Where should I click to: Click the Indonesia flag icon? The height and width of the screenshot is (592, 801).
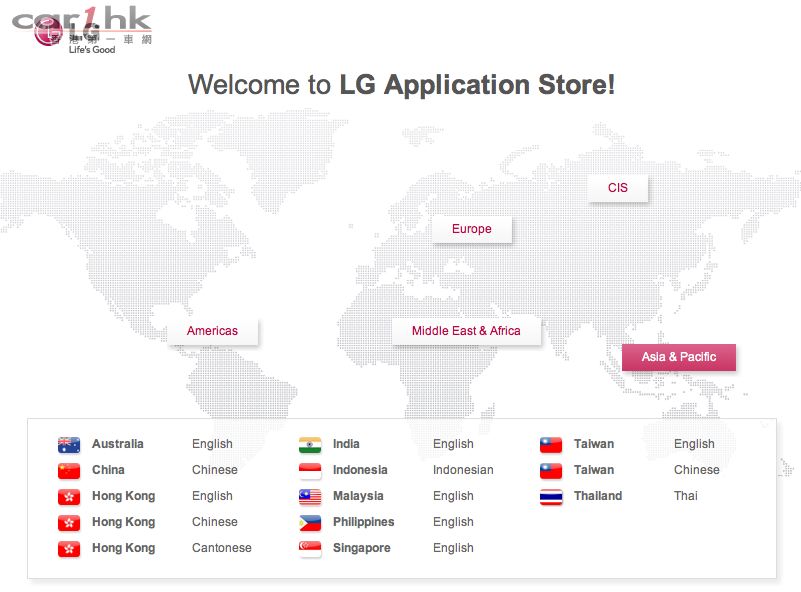[x=310, y=471]
